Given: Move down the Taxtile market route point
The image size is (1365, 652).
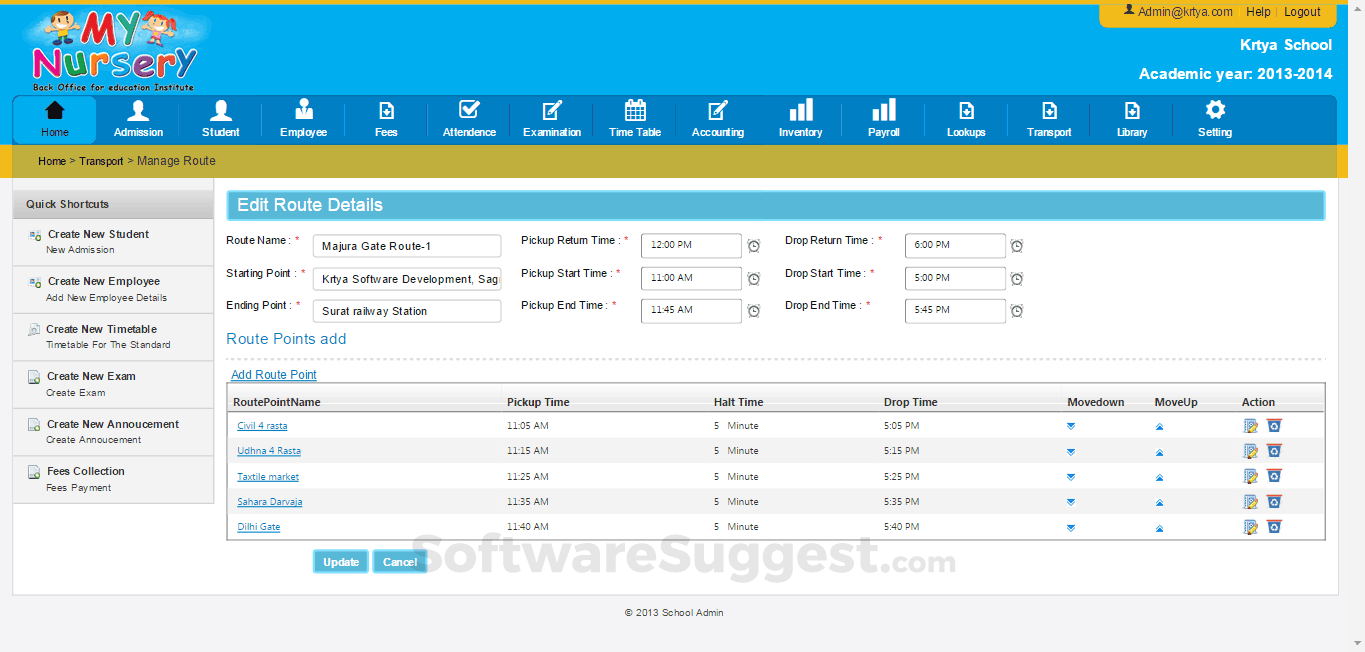Looking at the screenshot, I should [1071, 477].
